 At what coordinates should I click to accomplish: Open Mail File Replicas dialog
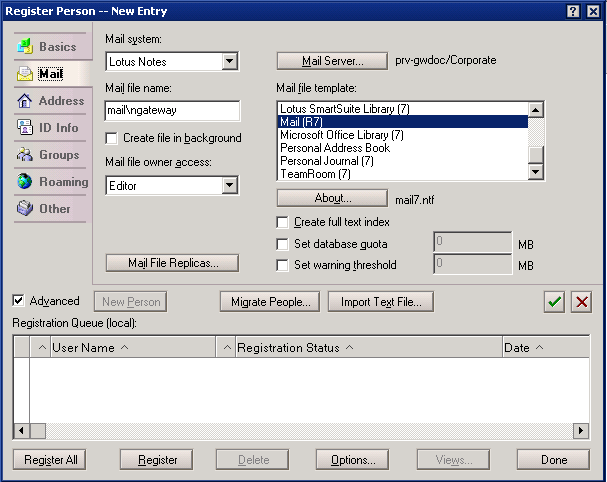(172, 263)
